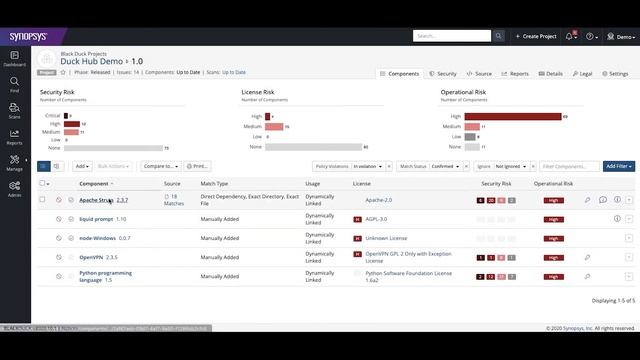Remove the Ignore filter
This screenshot has width=640, height=360.
pyautogui.click(x=533, y=166)
